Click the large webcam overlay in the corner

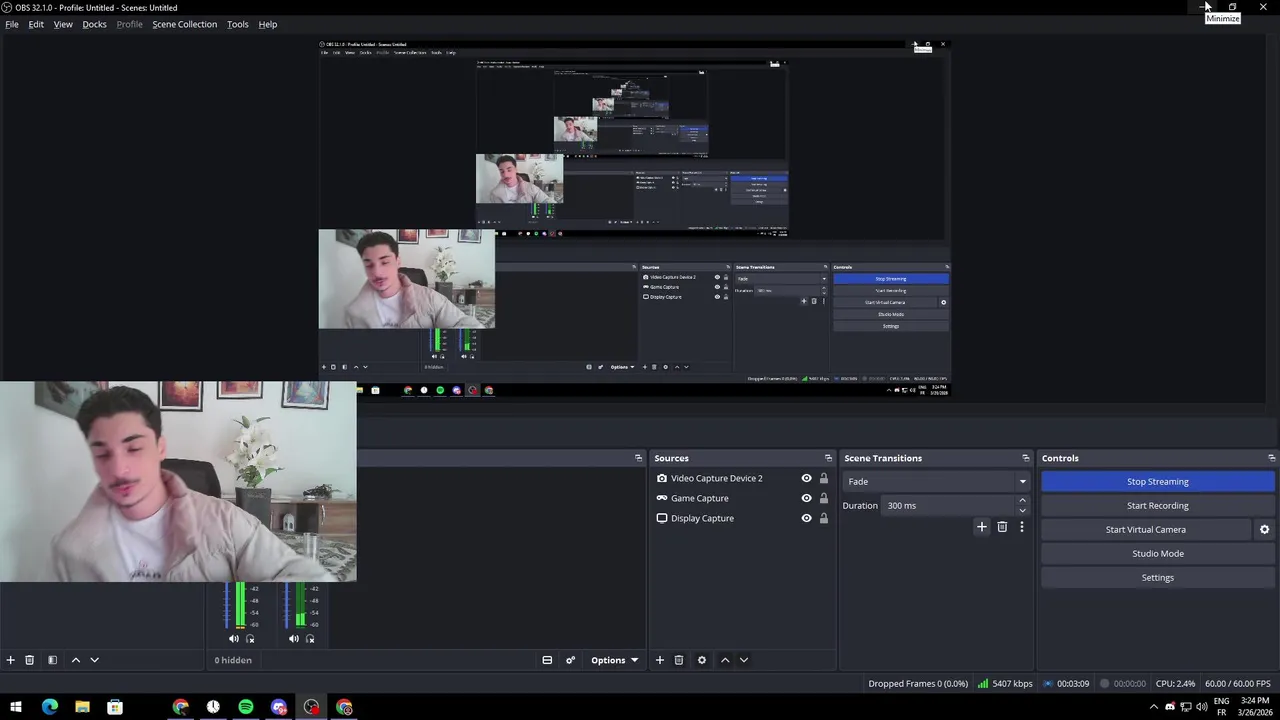pyautogui.click(x=178, y=481)
